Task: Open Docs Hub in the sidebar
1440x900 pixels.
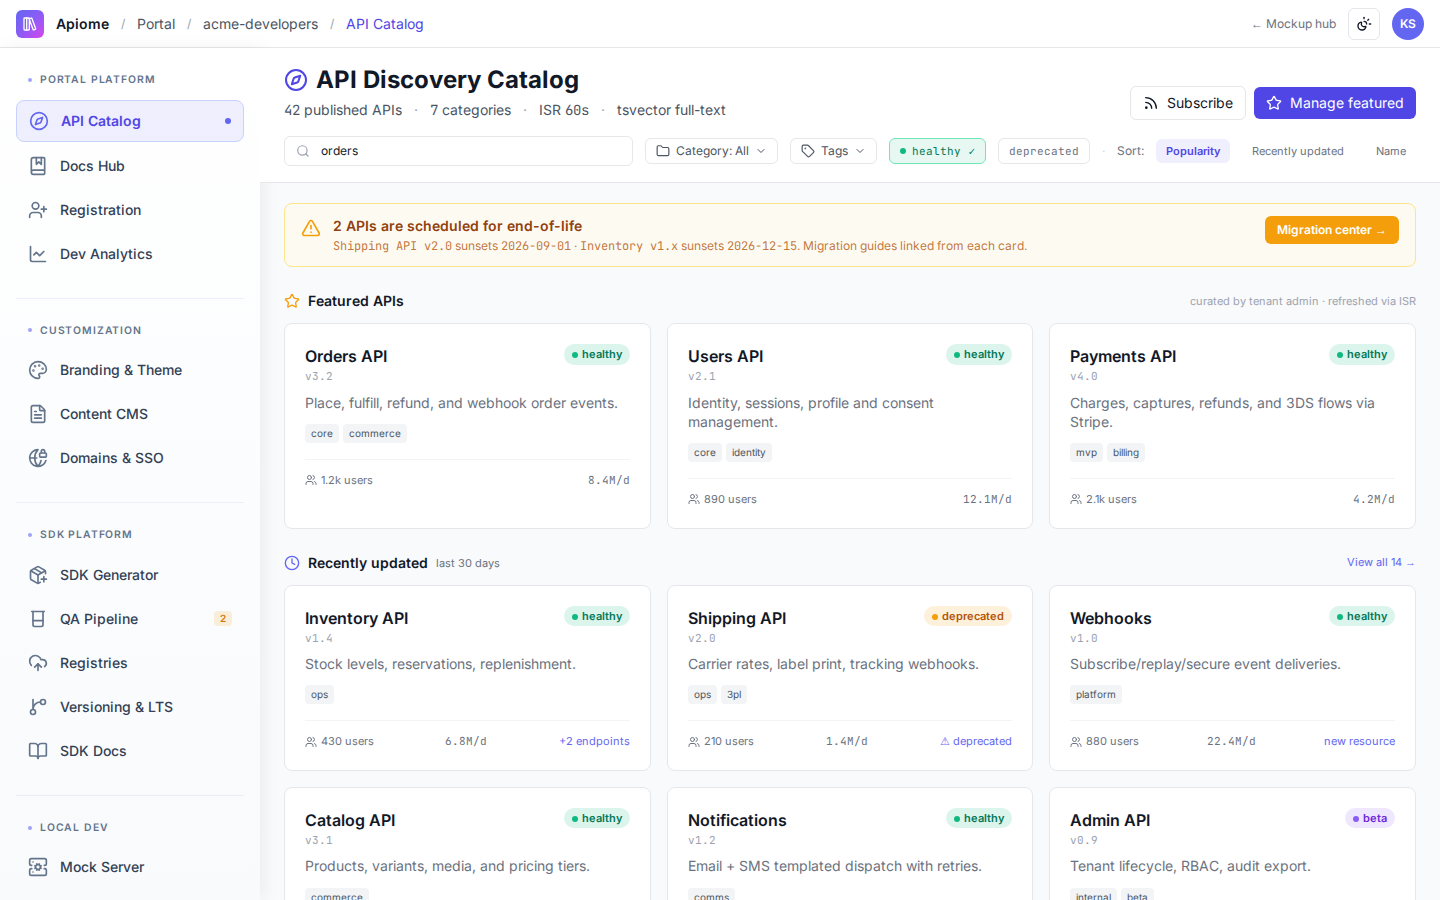Action: (130, 166)
